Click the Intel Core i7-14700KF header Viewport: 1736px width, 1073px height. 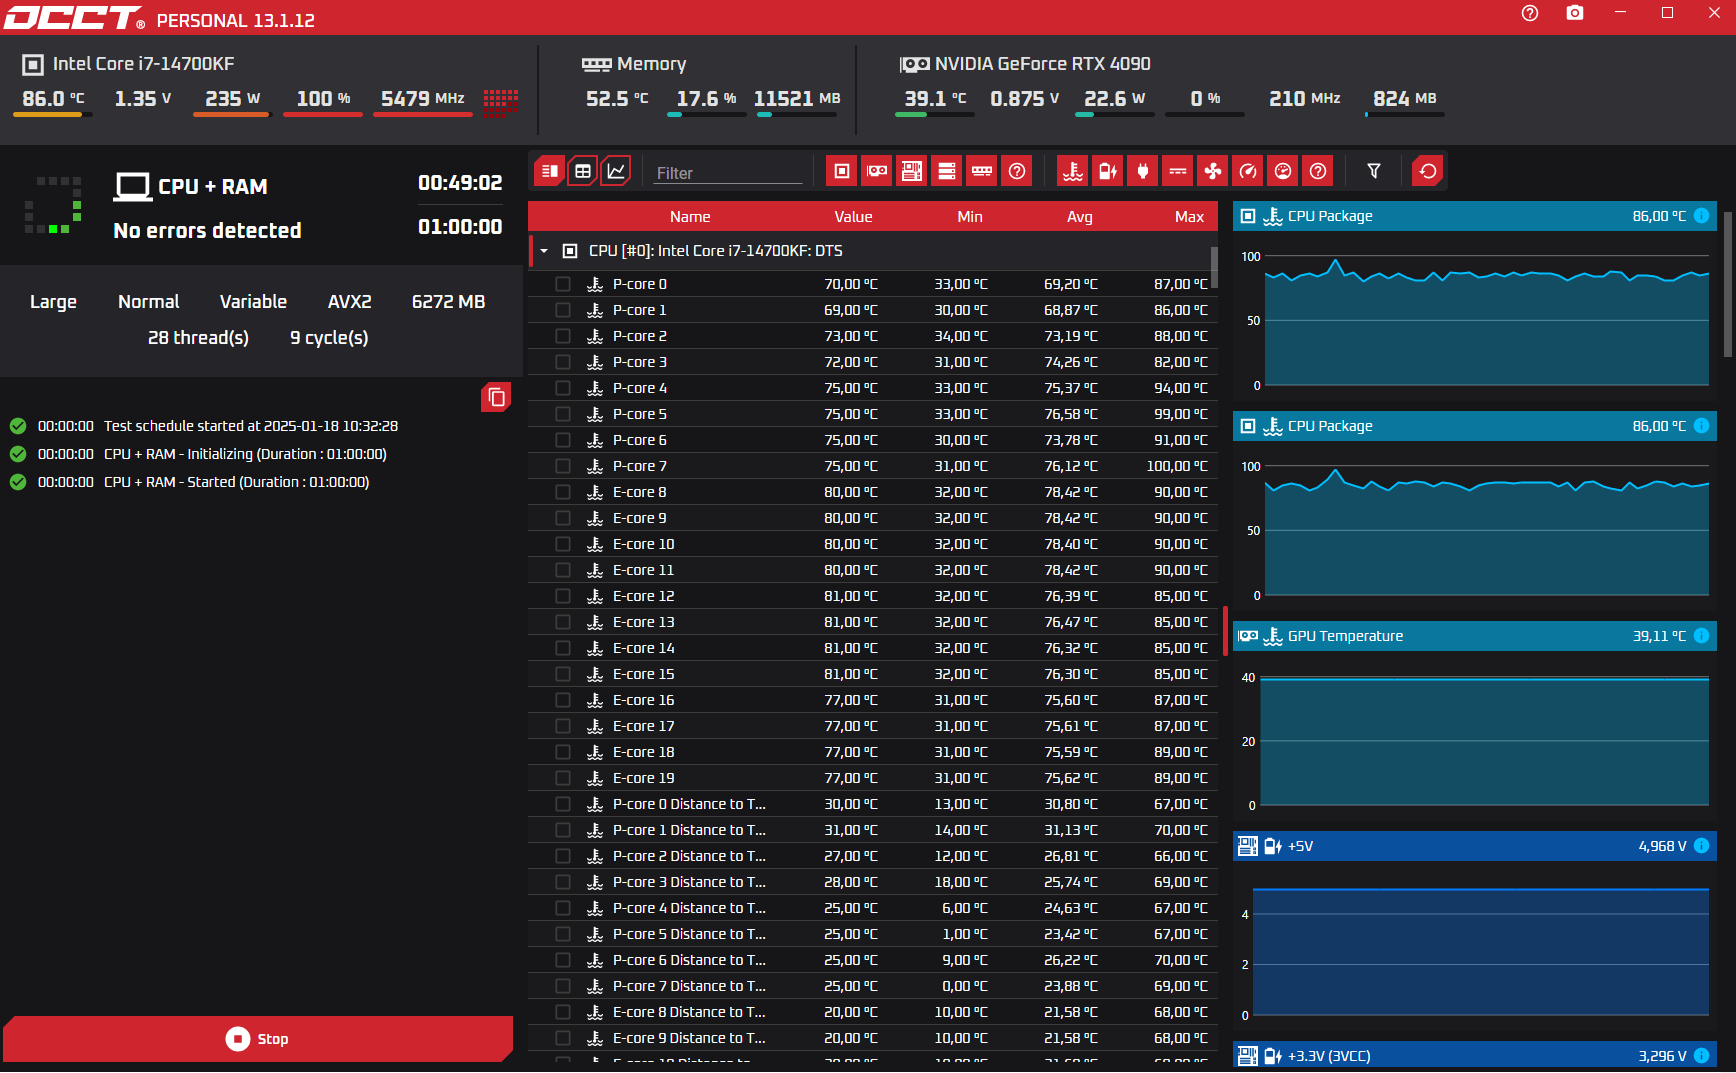point(143,64)
